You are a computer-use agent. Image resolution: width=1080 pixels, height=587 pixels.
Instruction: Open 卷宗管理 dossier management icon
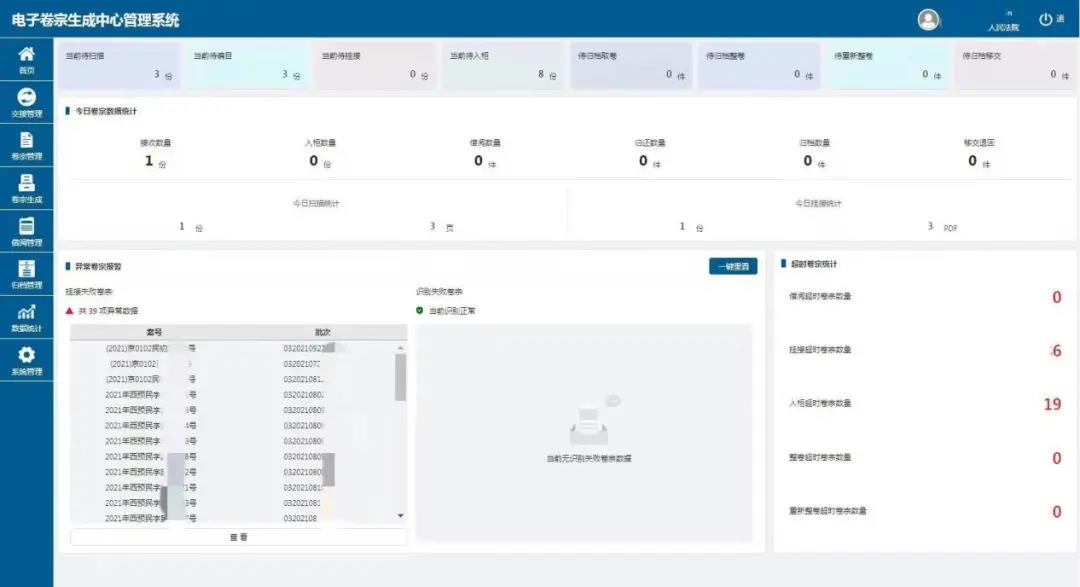pos(26,145)
